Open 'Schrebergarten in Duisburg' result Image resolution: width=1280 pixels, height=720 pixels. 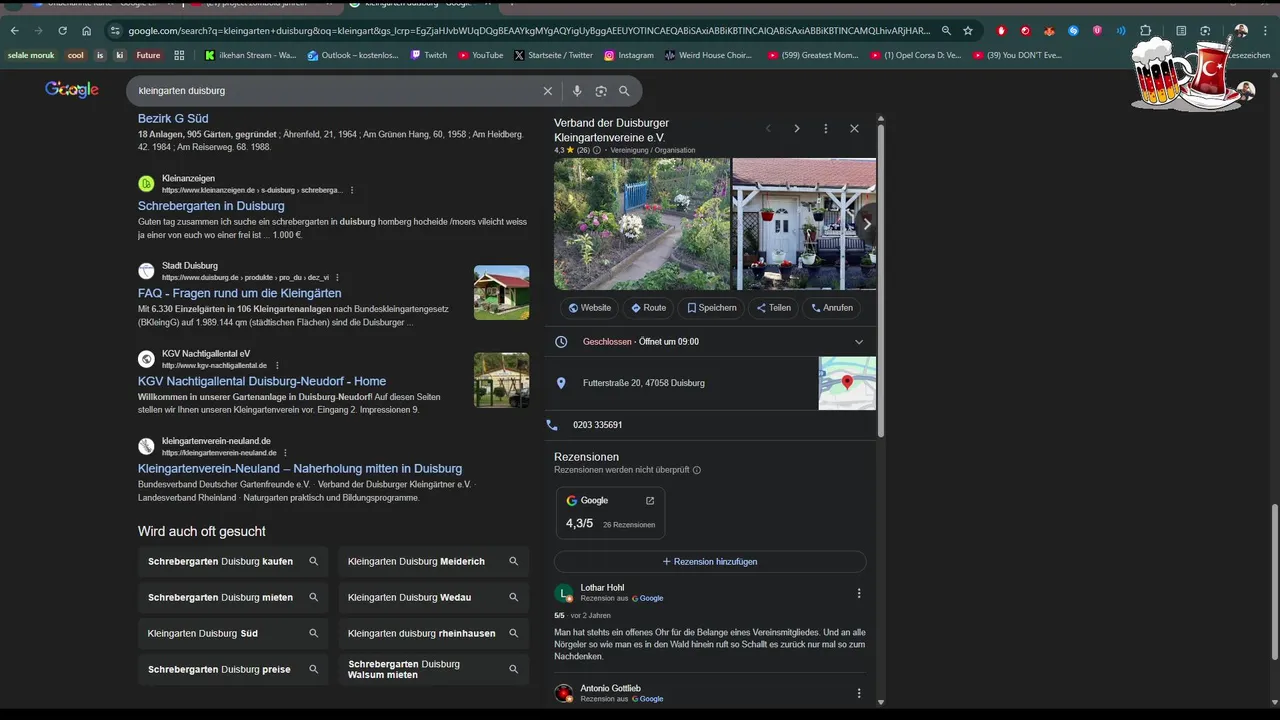pyautogui.click(x=211, y=206)
